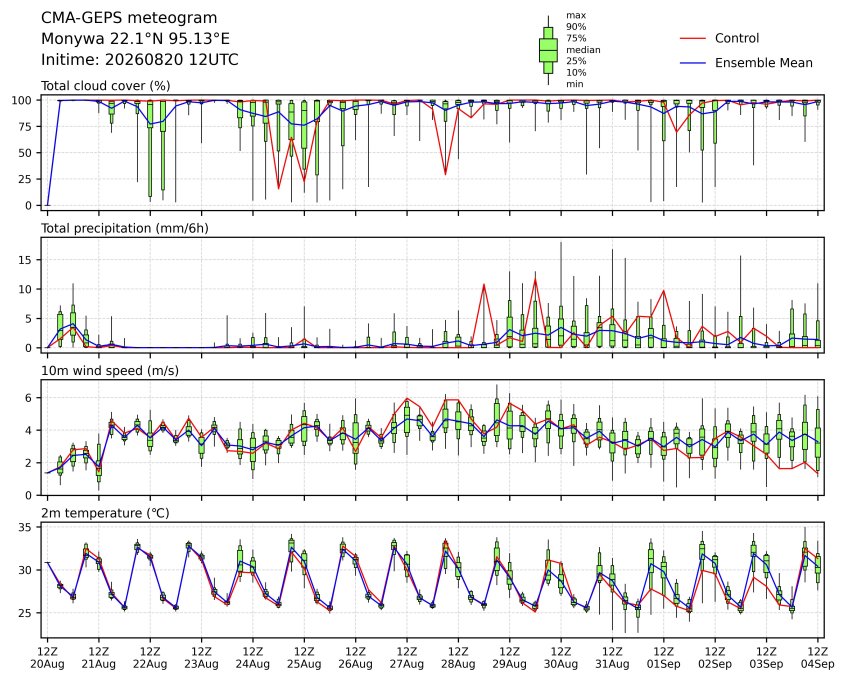Click the 'Total precipitation (mm/6h)' panel title
Image resolution: width=846 pixels, height=681 pixels.
click(x=125, y=228)
